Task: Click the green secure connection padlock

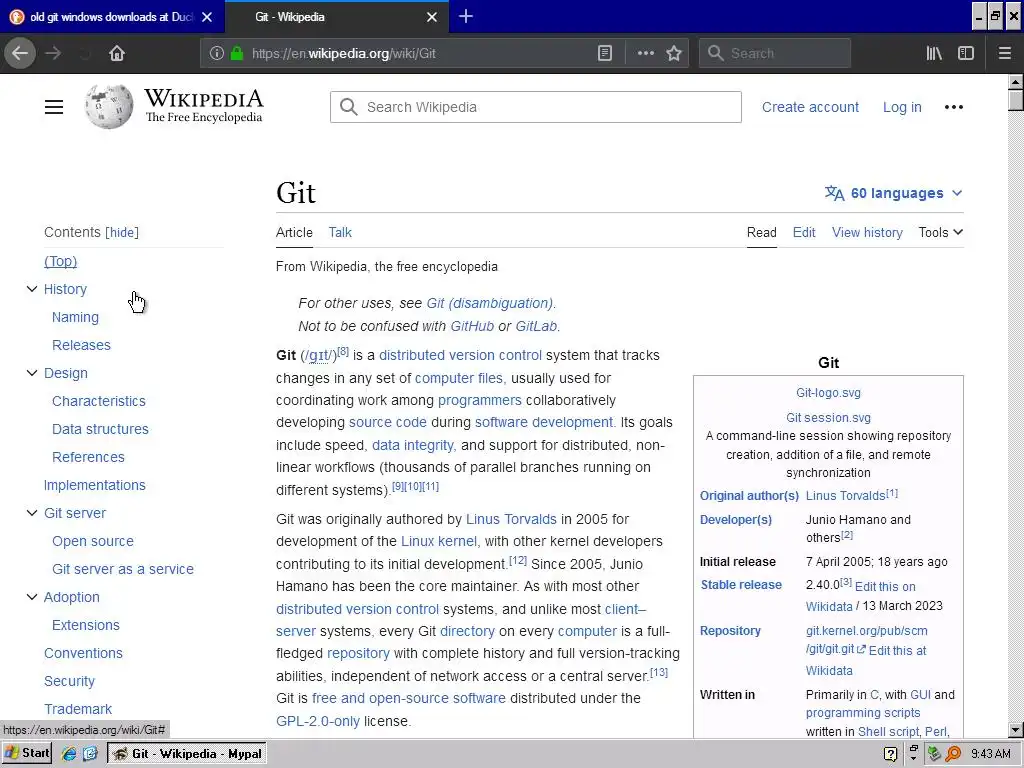Action: 237,54
